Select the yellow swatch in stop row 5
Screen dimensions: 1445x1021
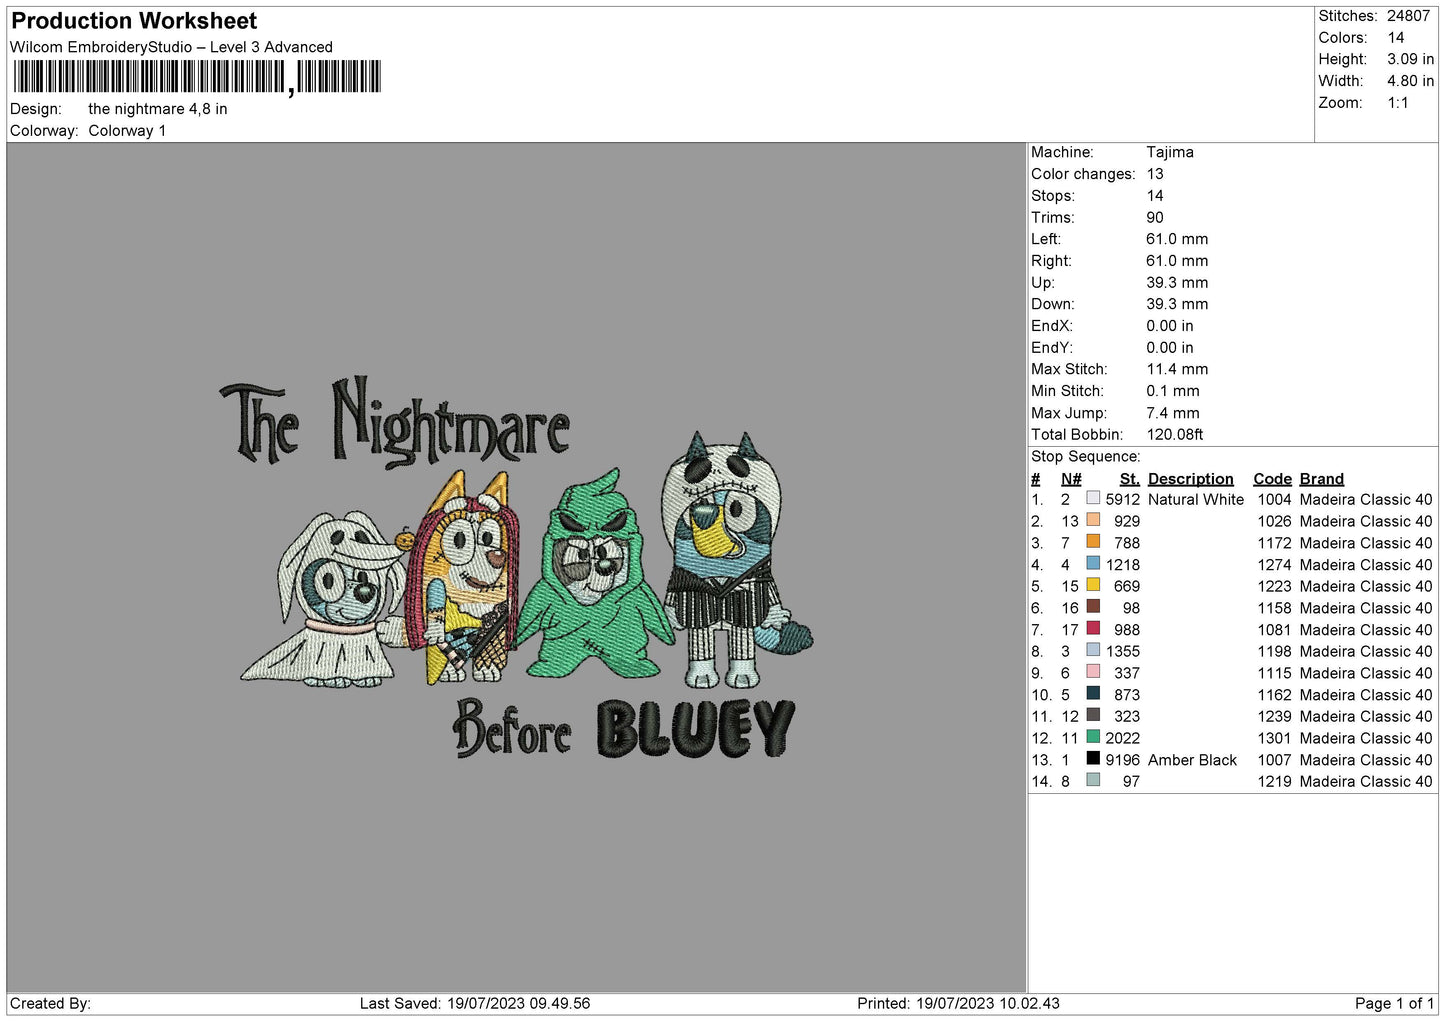click(1093, 586)
